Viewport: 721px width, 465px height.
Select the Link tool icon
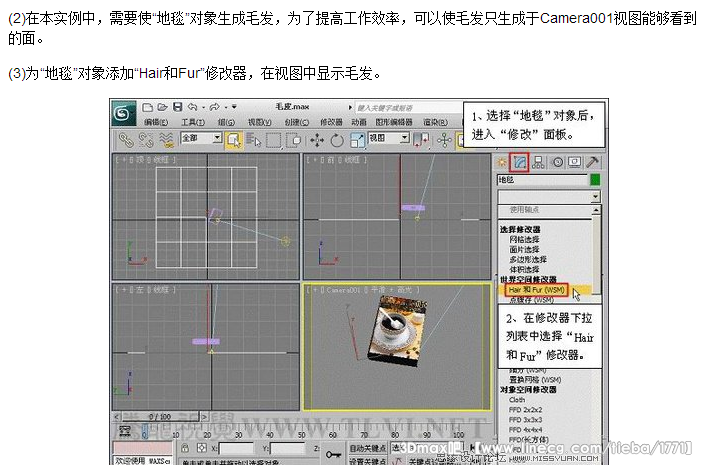click(x=126, y=140)
